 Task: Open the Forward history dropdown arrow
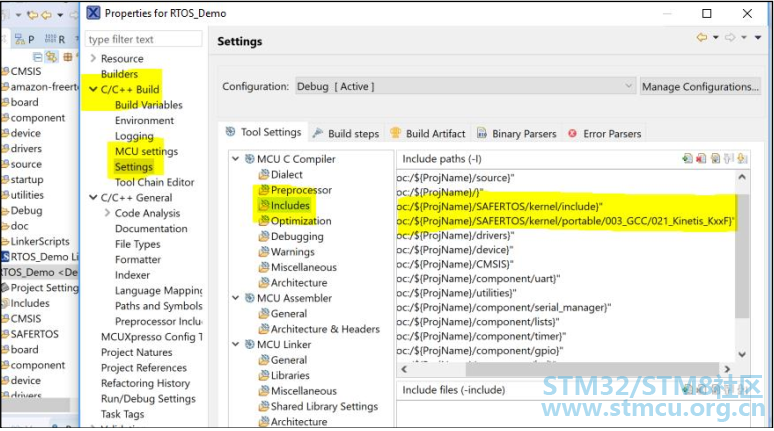tap(744, 38)
